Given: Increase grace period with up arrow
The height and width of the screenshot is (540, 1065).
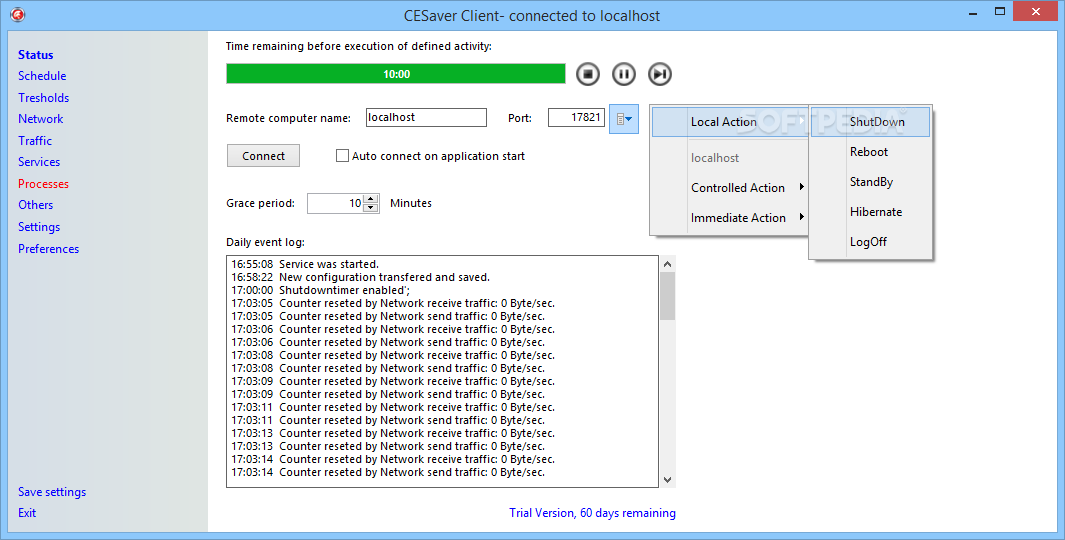Looking at the screenshot, I should (x=371, y=199).
